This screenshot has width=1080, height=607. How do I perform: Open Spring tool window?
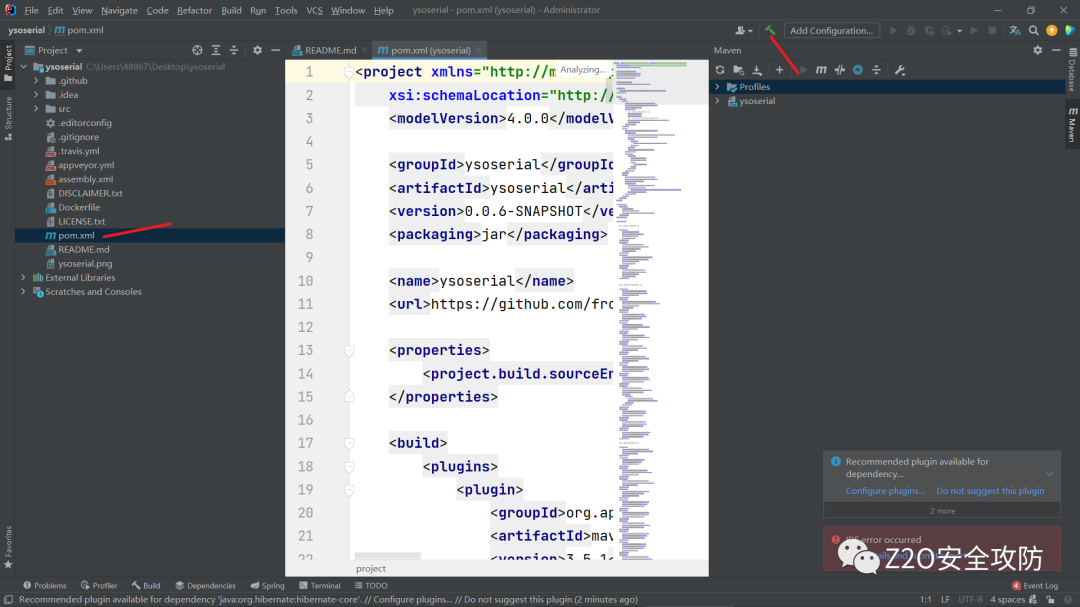pyautogui.click(x=267, y=586)
